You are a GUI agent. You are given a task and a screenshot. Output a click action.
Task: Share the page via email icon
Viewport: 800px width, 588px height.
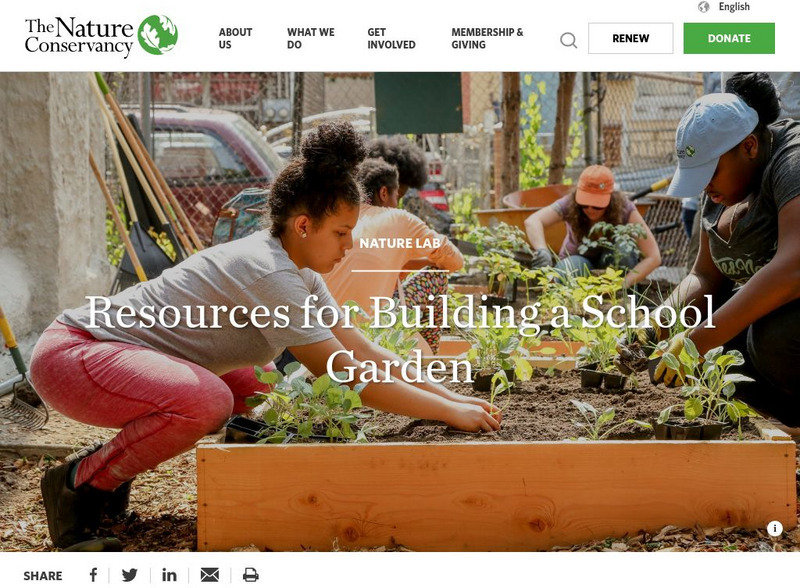210,575
